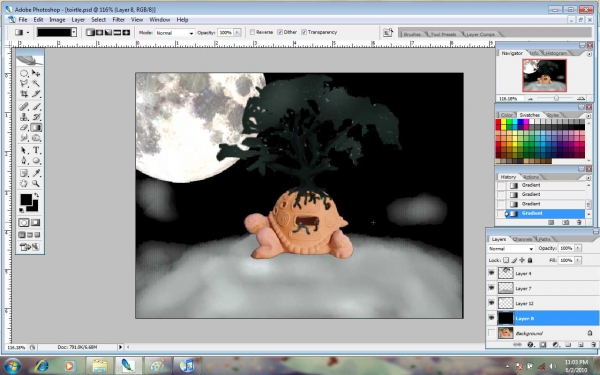600x375 pixels.
Task: Toggle lock all padlock icon
Action: [x=530, y=260]
